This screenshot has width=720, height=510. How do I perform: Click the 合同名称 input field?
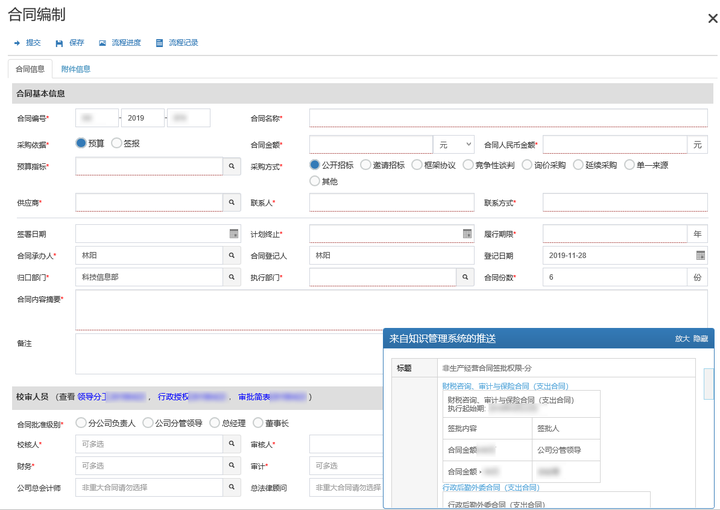[508, 118]
